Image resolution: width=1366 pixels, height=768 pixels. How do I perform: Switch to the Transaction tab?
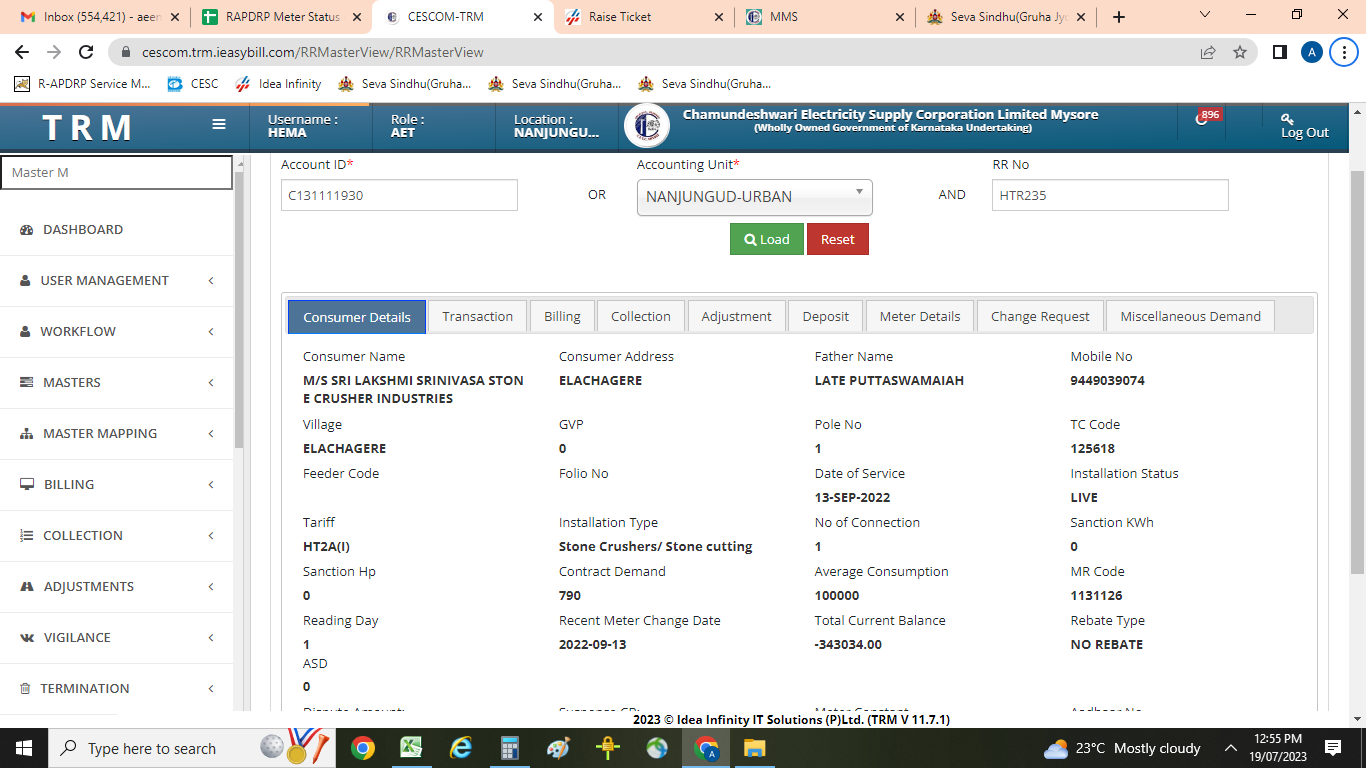[x=477, y=316]
